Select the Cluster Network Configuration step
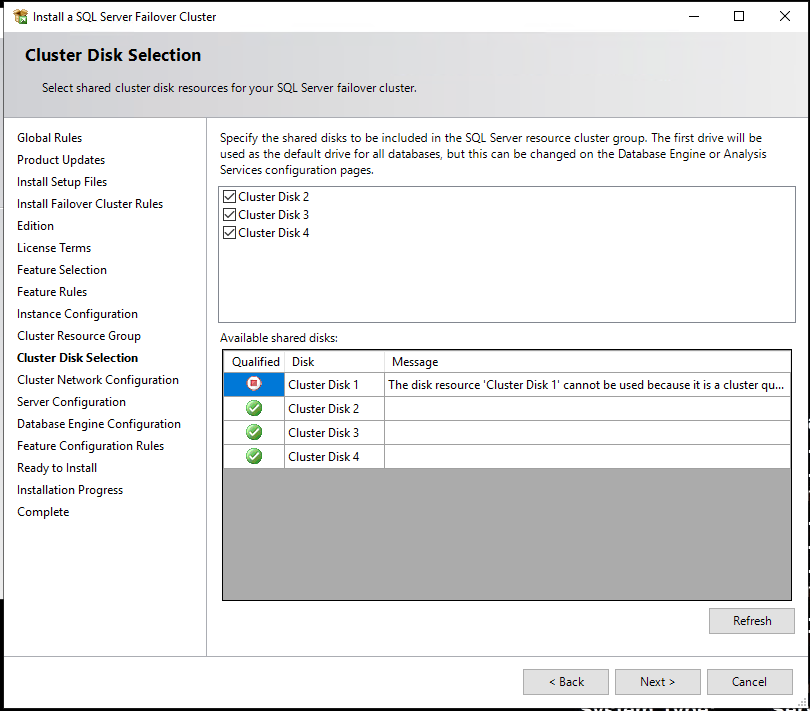This screenshot has height=711, width=810. click(x=98, y=380)
